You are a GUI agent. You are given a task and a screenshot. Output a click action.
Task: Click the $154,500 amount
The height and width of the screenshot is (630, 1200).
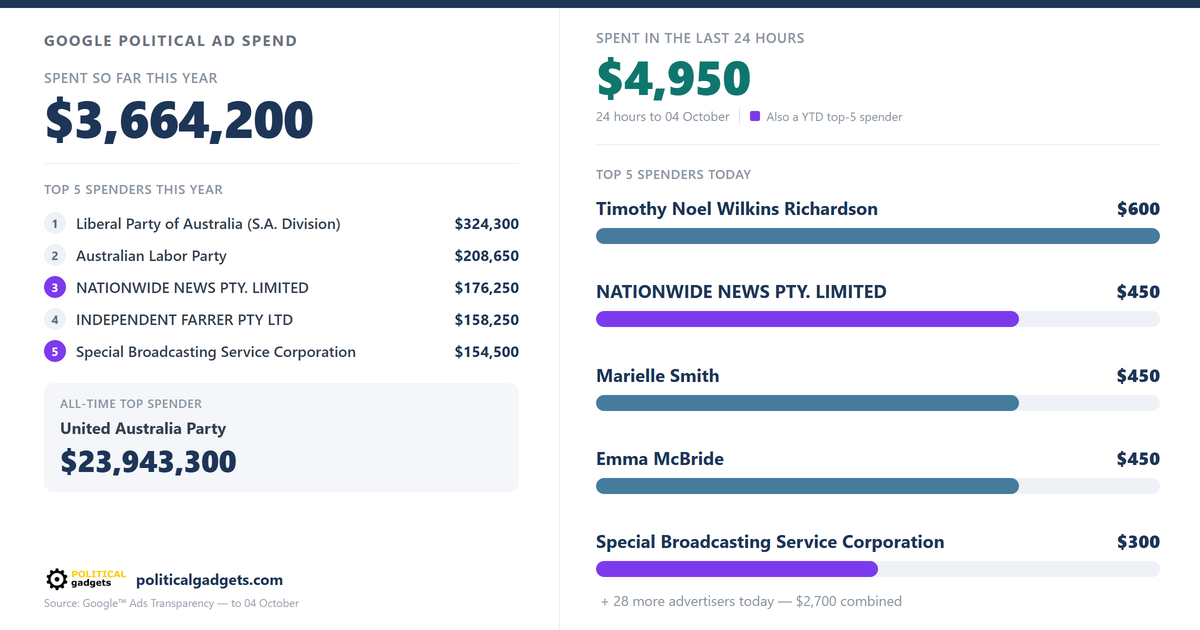point(487,352)
